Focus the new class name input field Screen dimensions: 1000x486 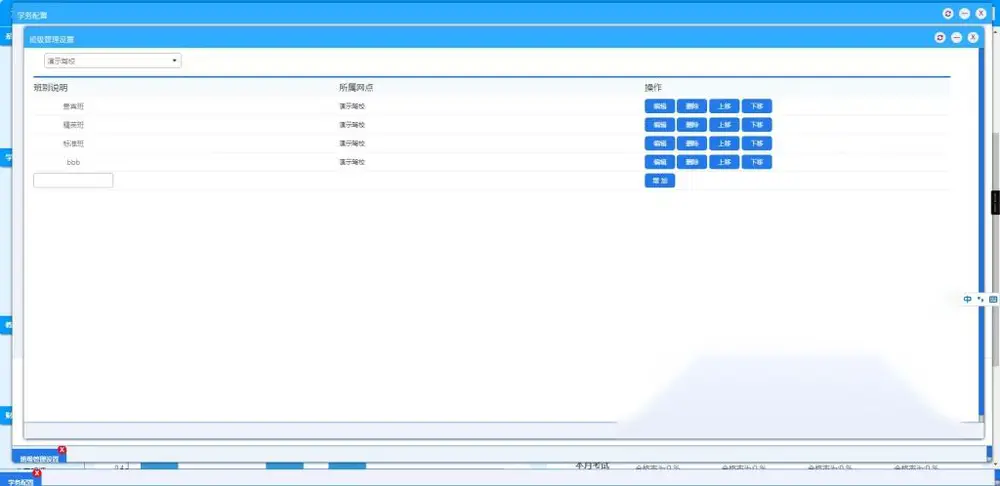click(73, 180)
